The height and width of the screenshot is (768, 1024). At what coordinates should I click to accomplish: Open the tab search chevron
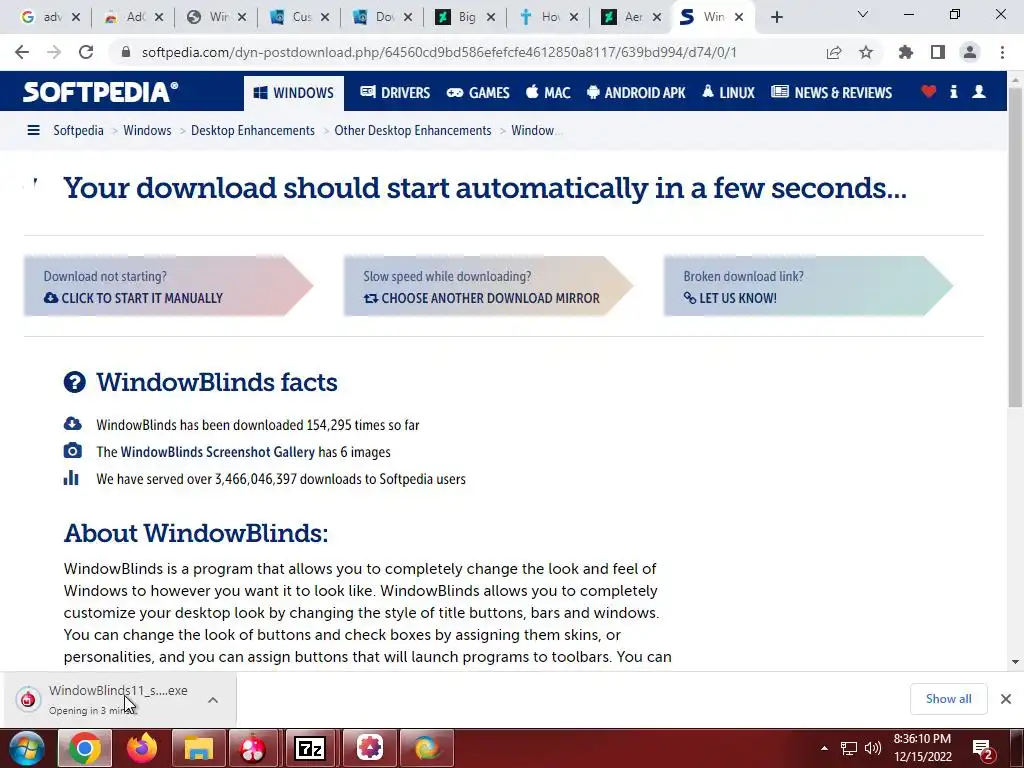pos(863,14)
